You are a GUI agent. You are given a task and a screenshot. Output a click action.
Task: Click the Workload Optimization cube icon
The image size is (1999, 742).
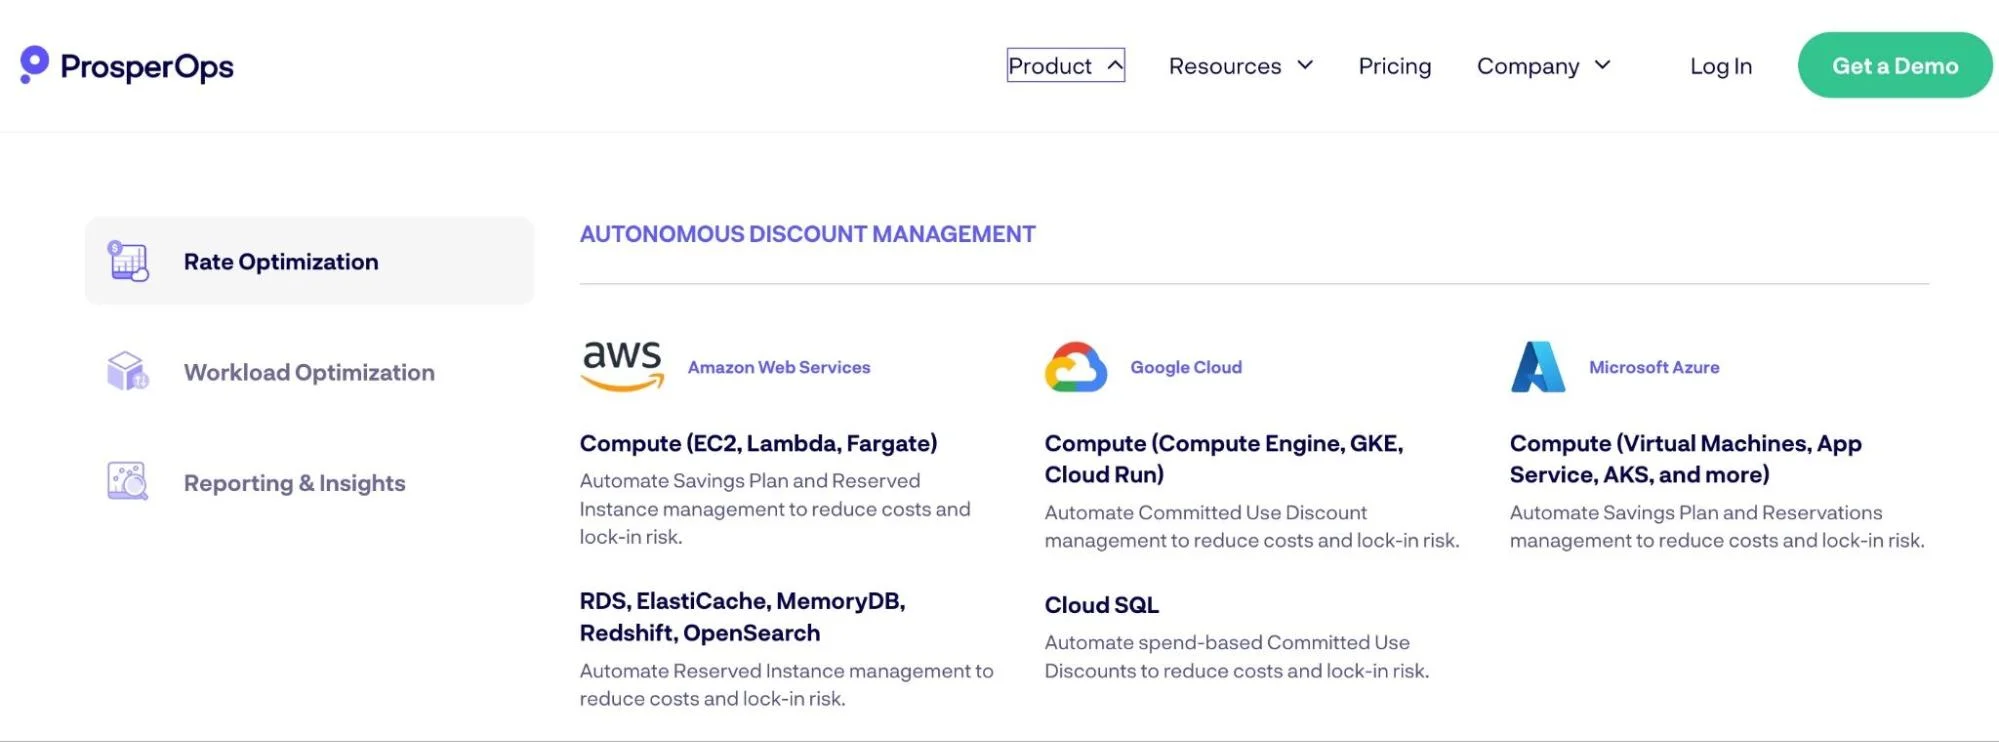[x=128, y=371]
